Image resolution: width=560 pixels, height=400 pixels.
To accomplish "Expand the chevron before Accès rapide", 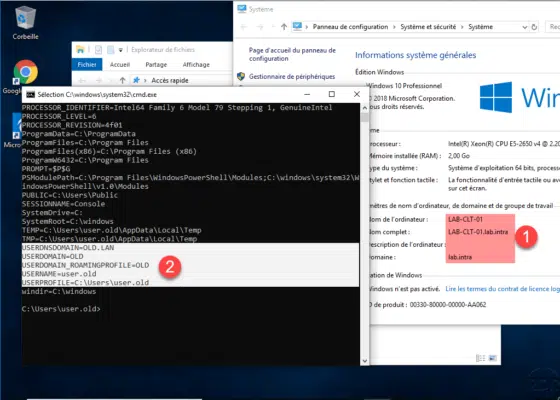I will pyautogui.click(x=145, y=81).
